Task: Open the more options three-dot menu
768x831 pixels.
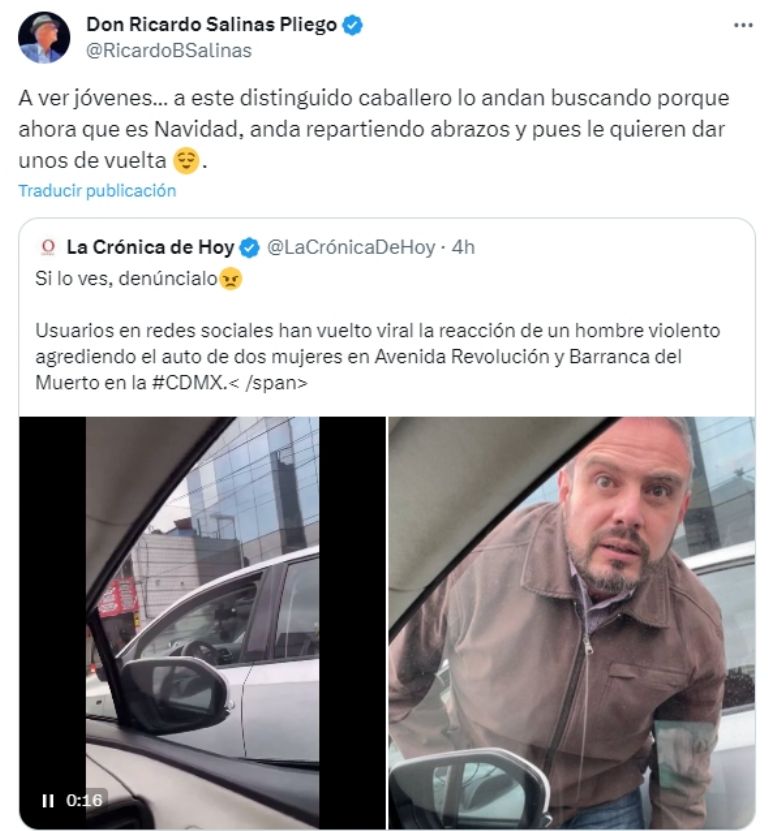Action: point(743,25)
